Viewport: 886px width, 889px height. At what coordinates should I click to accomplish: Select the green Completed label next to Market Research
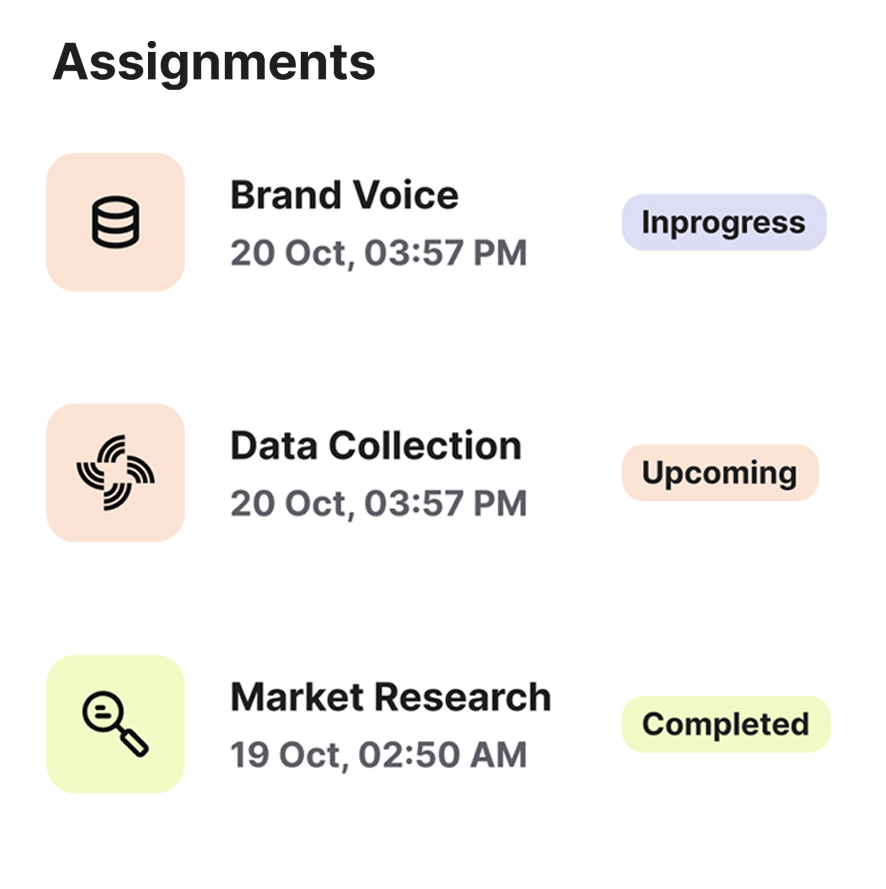pos(725,724)
